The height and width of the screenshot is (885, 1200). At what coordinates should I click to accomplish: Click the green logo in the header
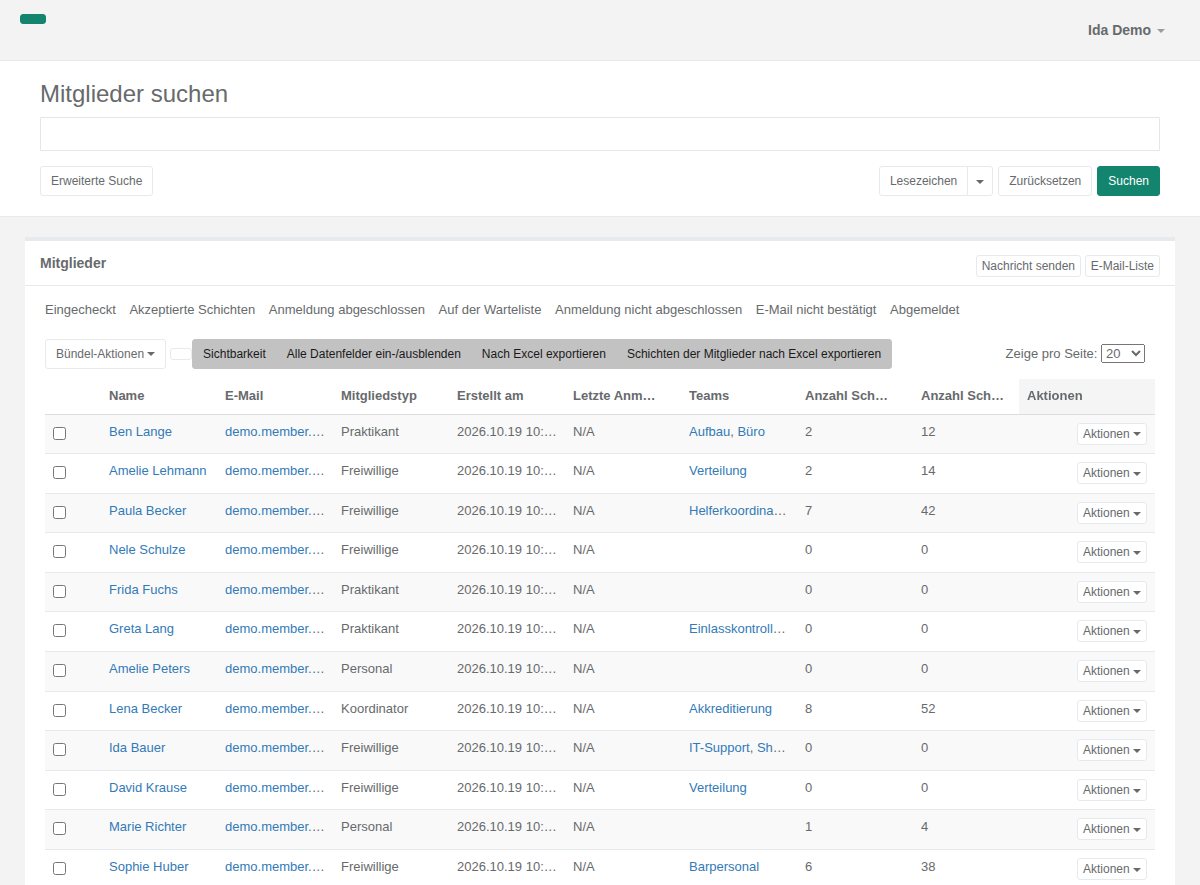33,19
